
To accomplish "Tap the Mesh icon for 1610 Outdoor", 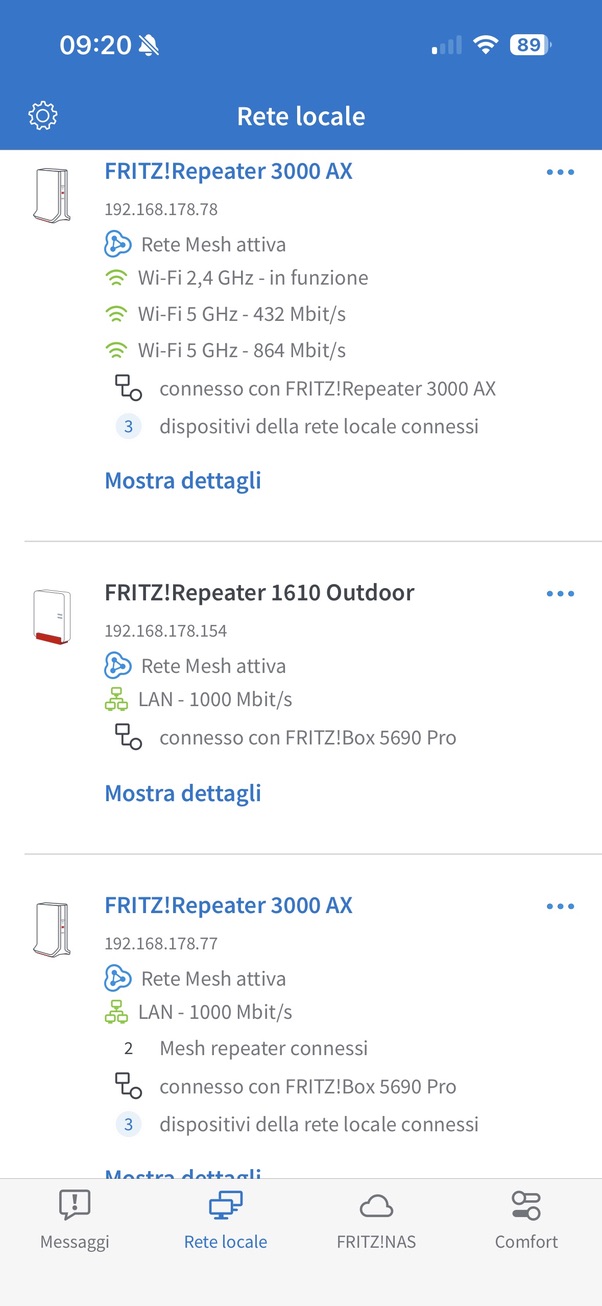I will pos(118,666).
